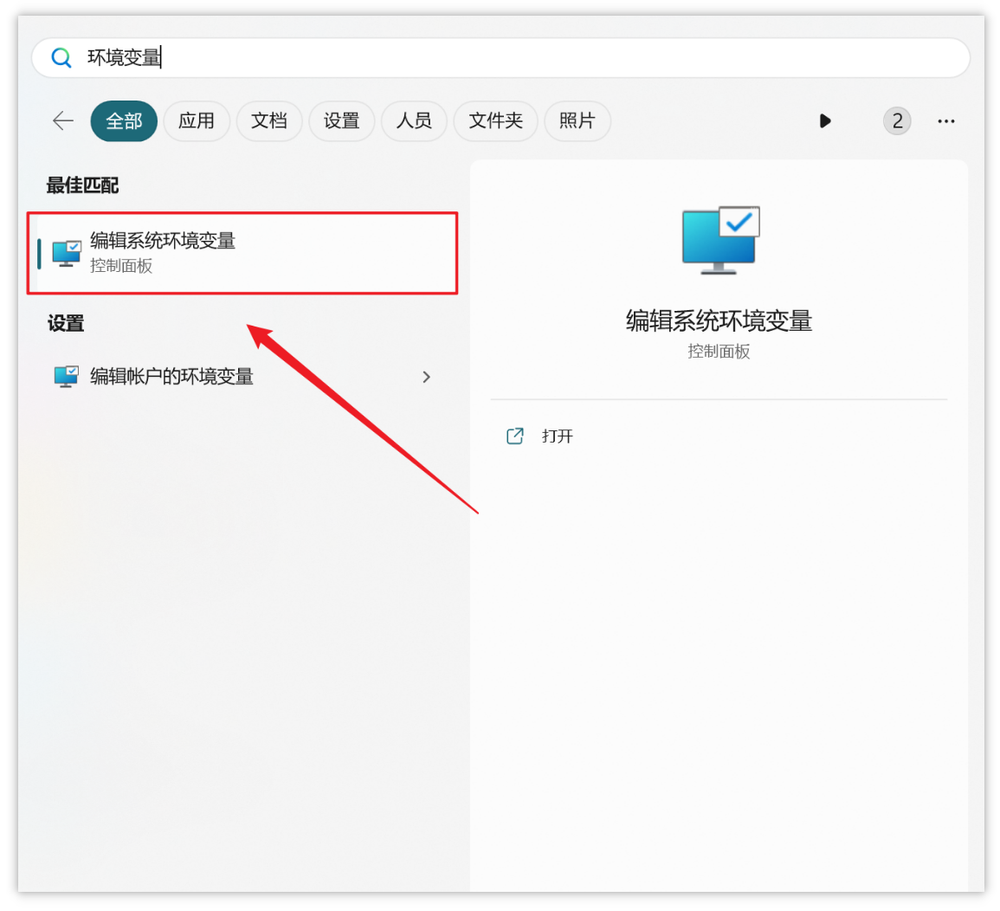Switch to the 文件夹 tab
The height and width of the screenshot is (911, 1000).
click(495, 120)
